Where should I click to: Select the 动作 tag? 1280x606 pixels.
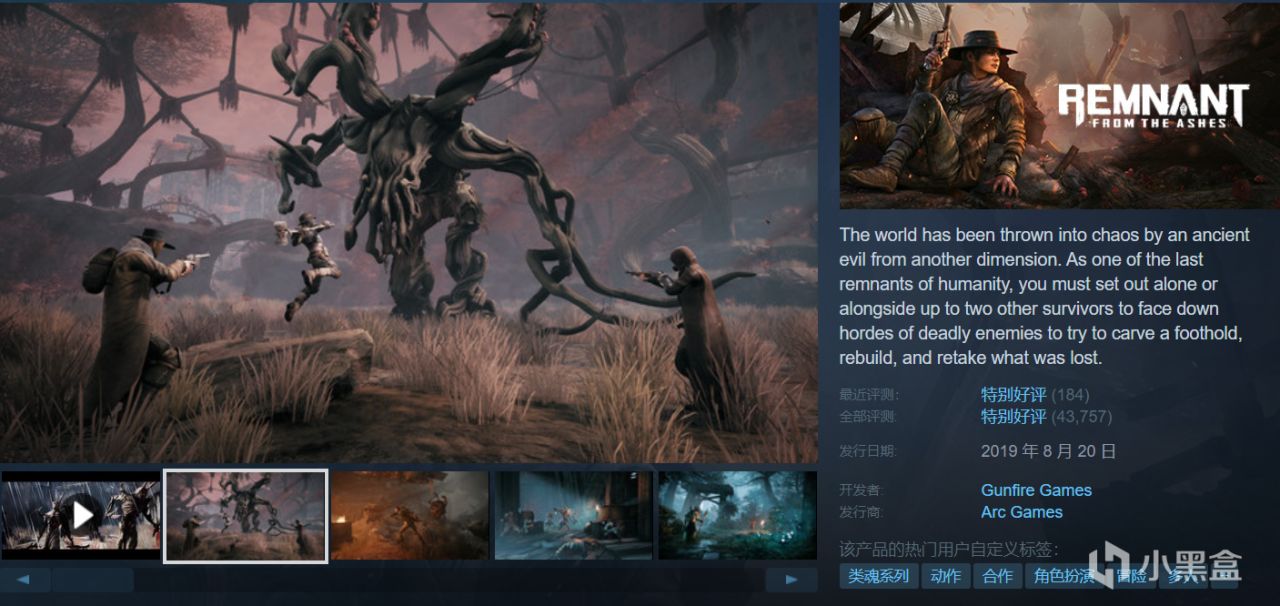[945, 576]
